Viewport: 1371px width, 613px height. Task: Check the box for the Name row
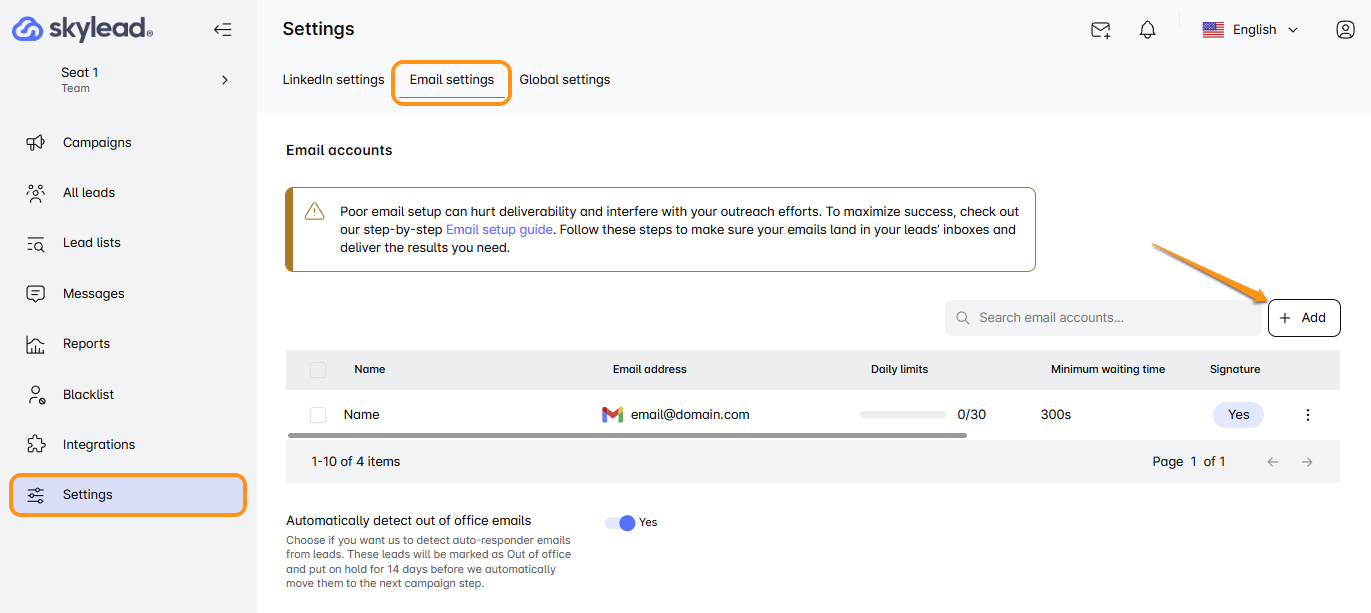(x=318, y=415)
